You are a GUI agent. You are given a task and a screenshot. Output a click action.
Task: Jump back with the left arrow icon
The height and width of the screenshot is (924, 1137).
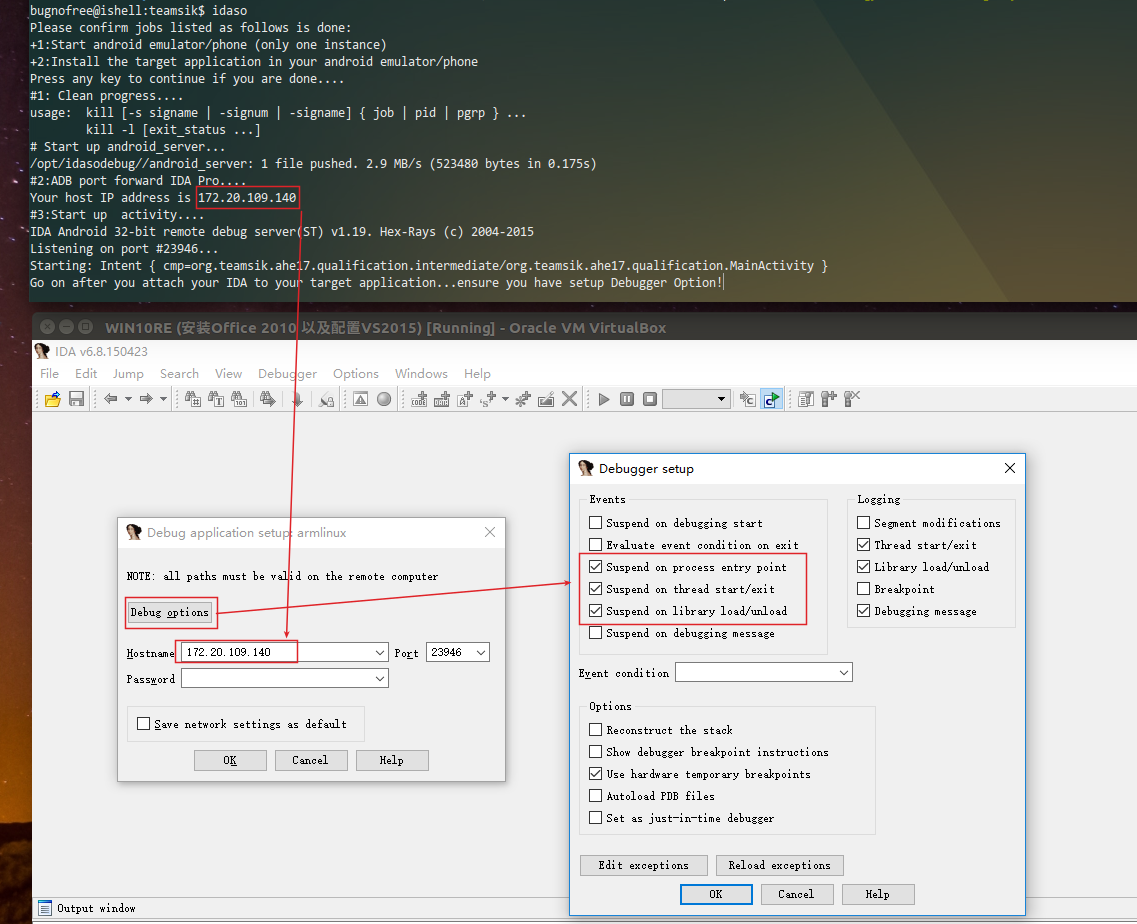tap(110, 399)
